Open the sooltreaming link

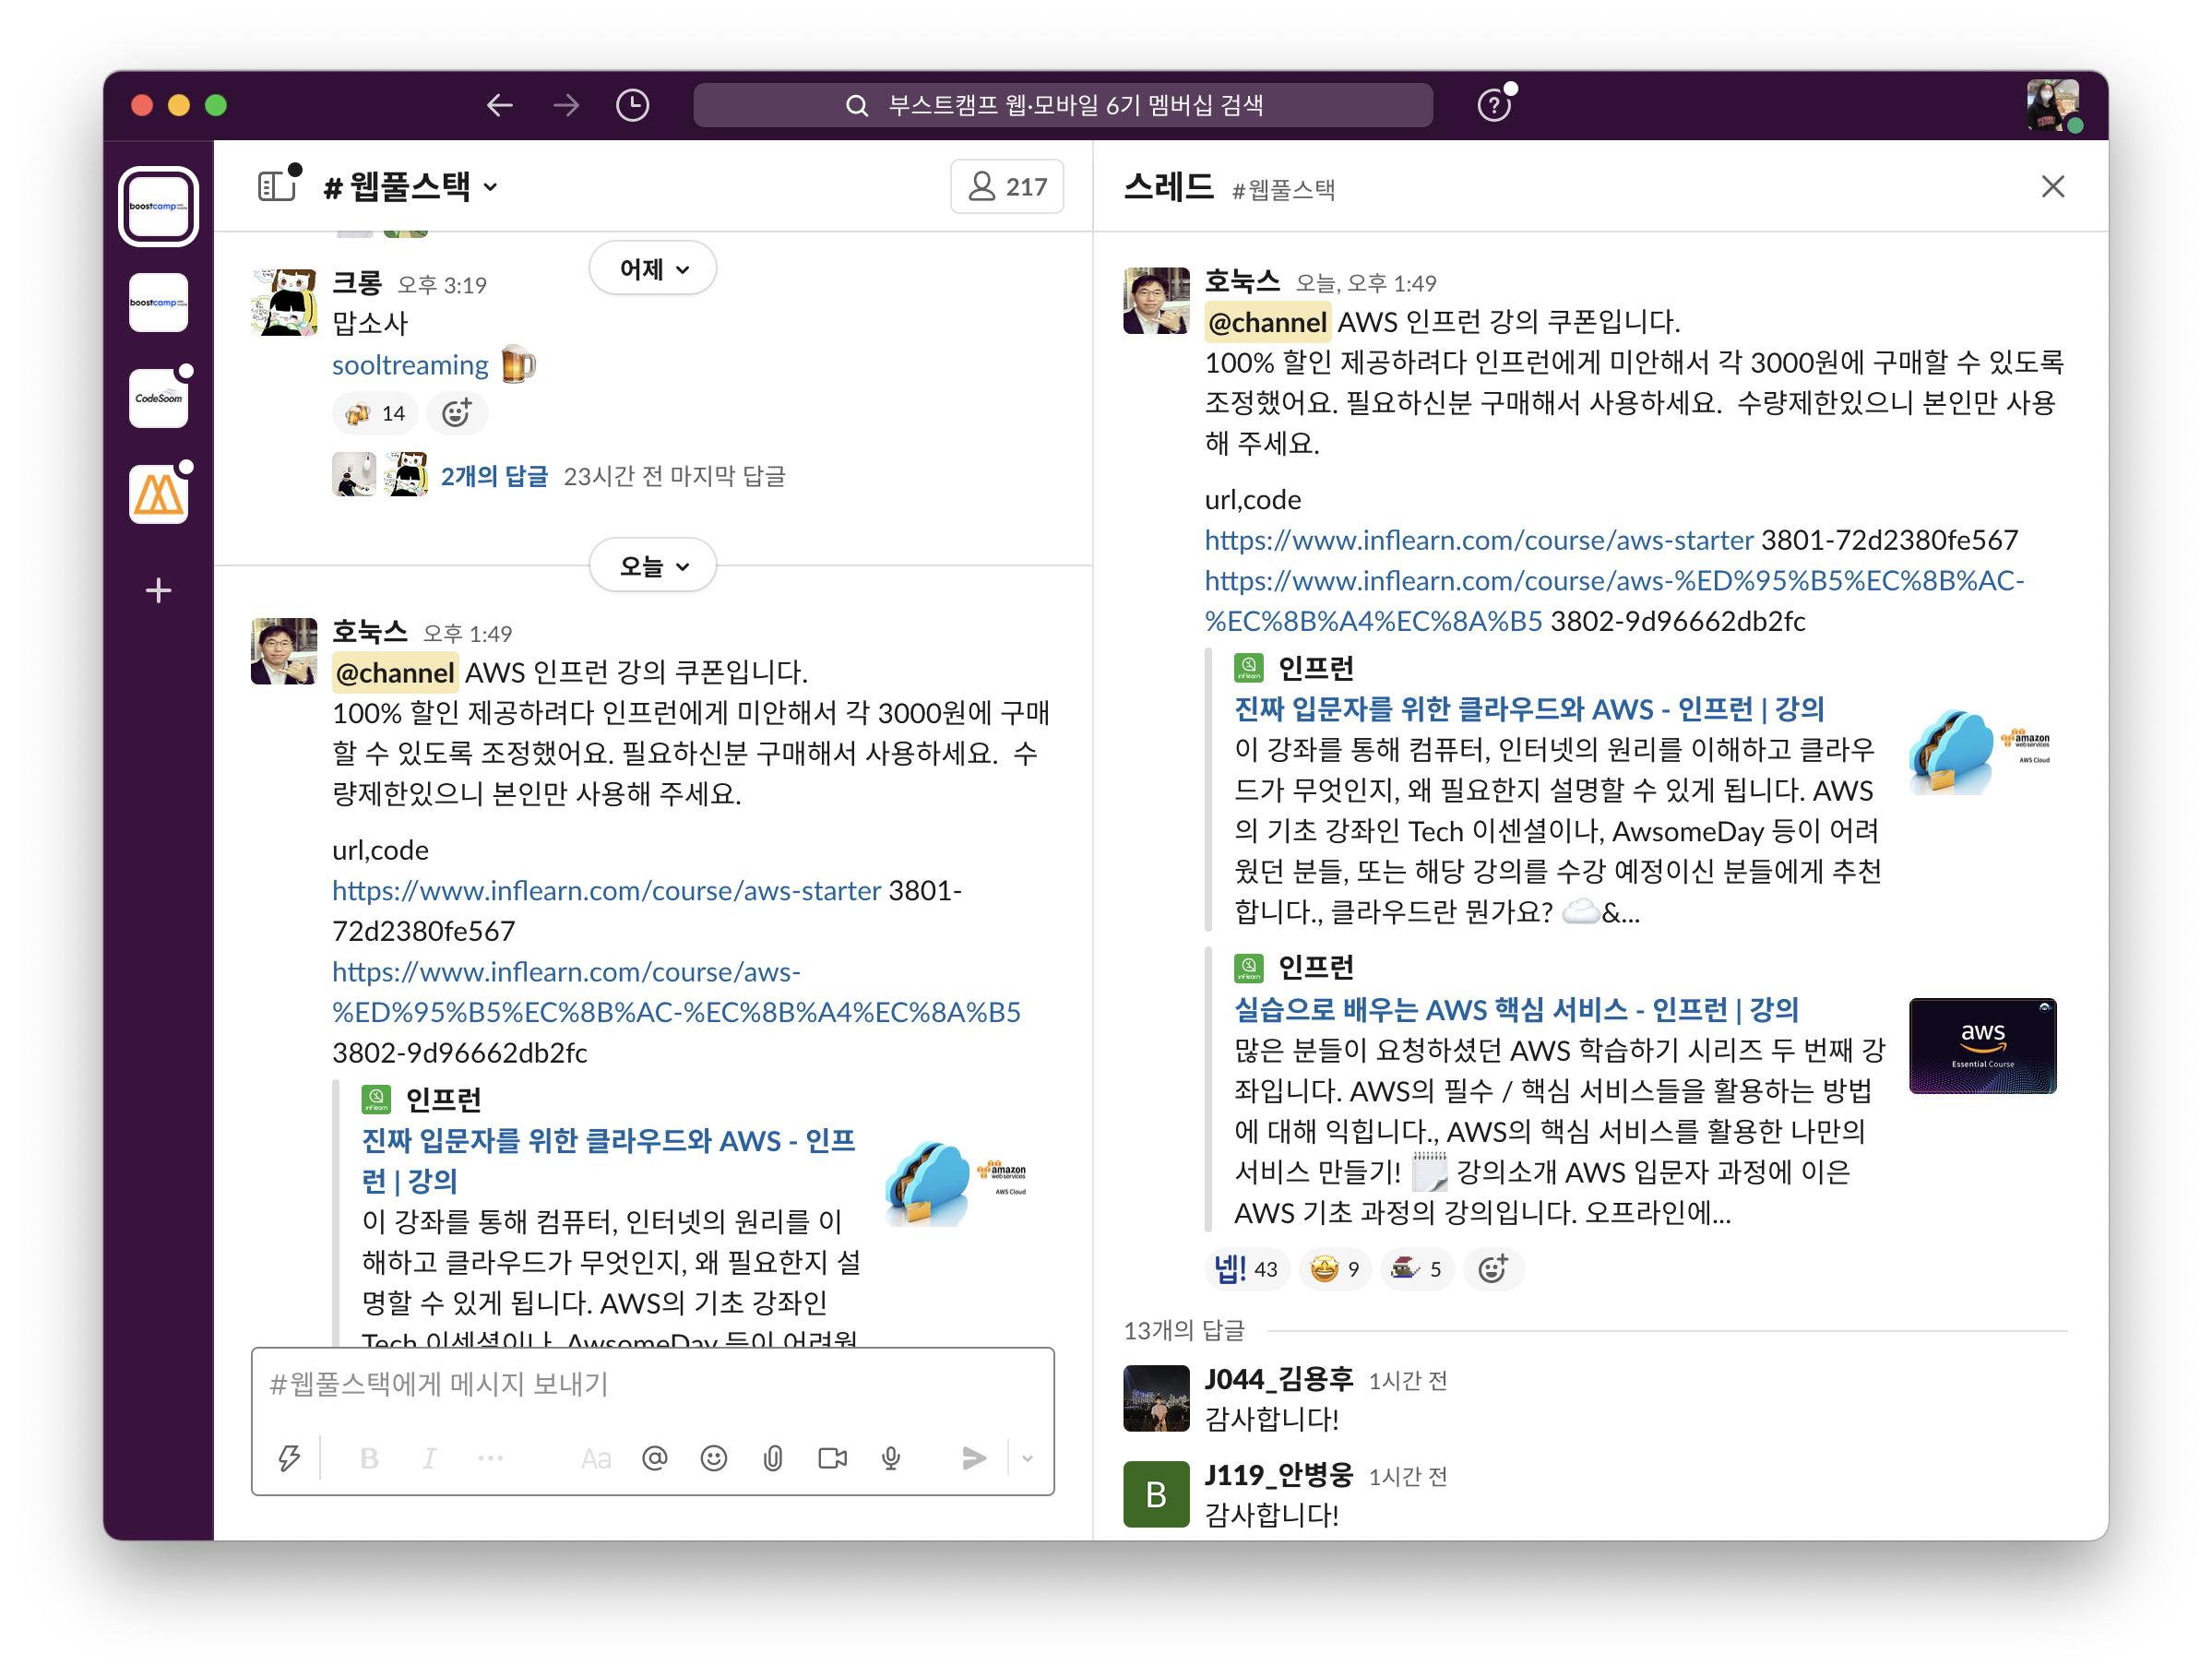410,365
